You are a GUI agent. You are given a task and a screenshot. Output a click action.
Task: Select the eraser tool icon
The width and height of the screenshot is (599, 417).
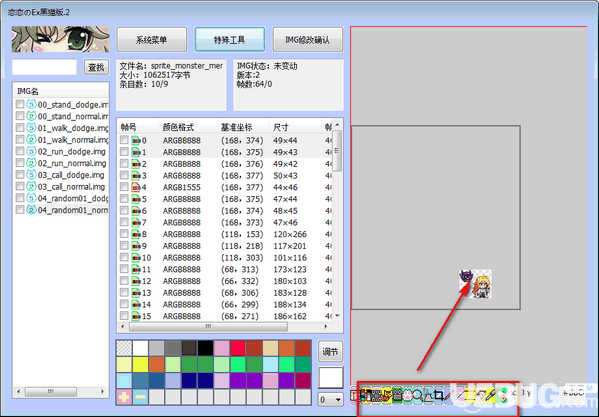click(481, 395)
